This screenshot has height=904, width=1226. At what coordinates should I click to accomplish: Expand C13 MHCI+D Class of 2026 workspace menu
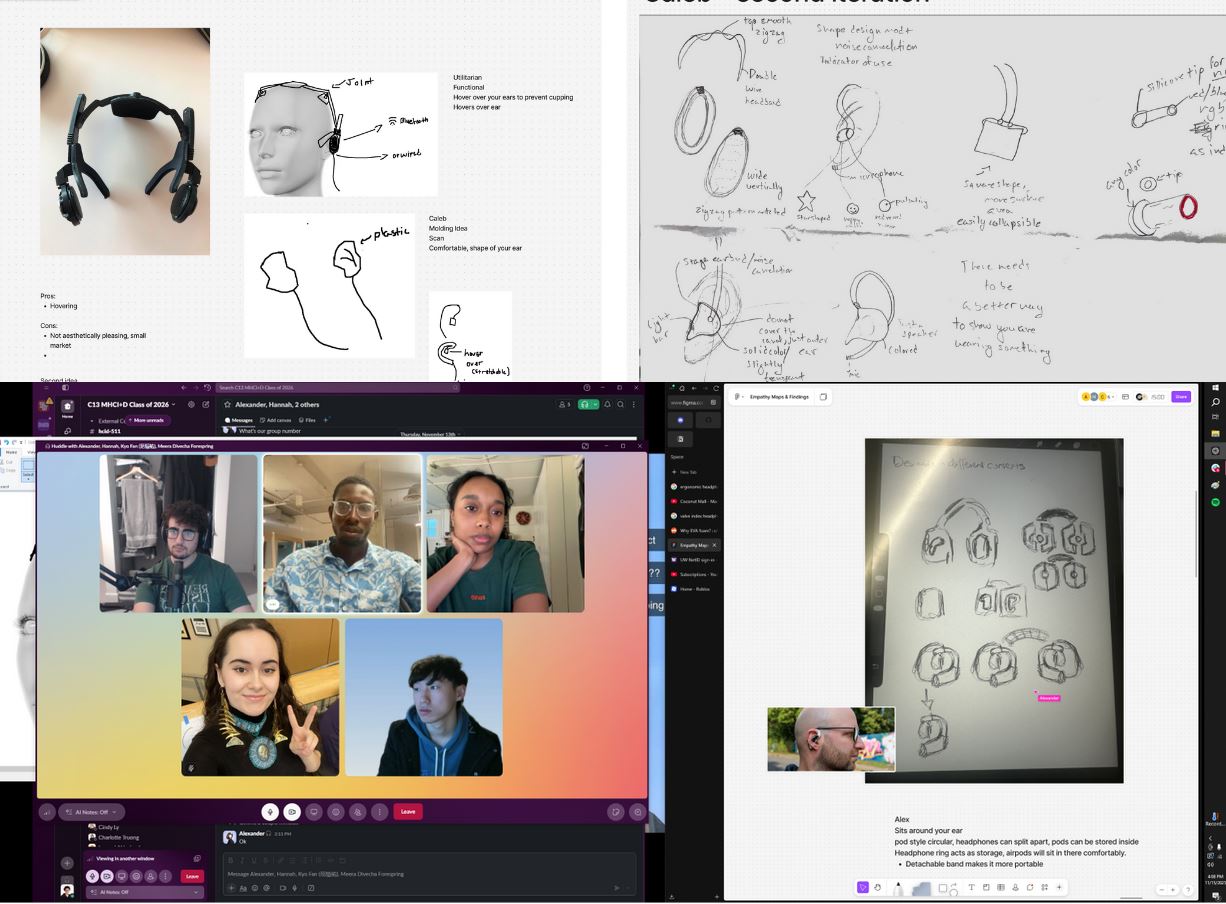point(131,404)
